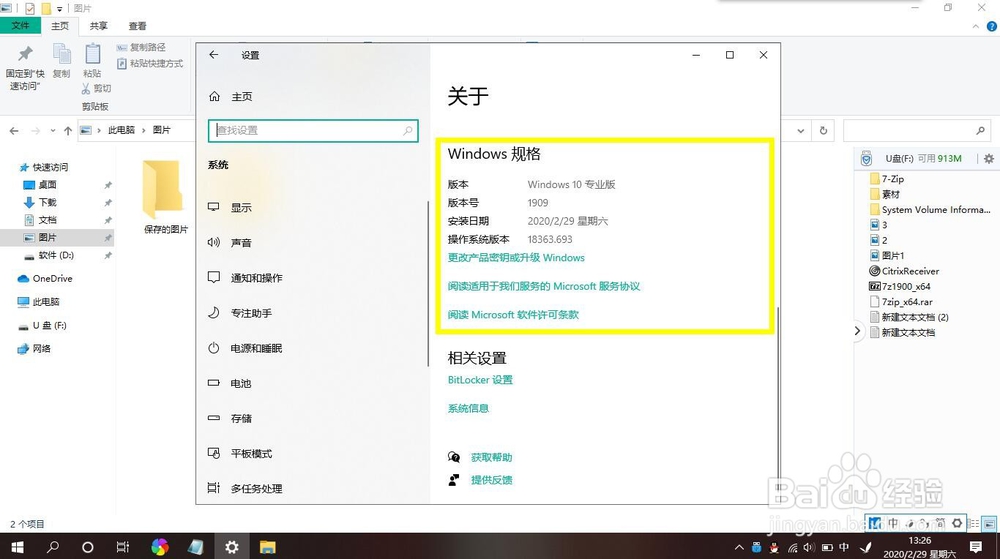The image size is (1000, 559).
Task: Show hidden system tray icons
Action: click(739, 547)
